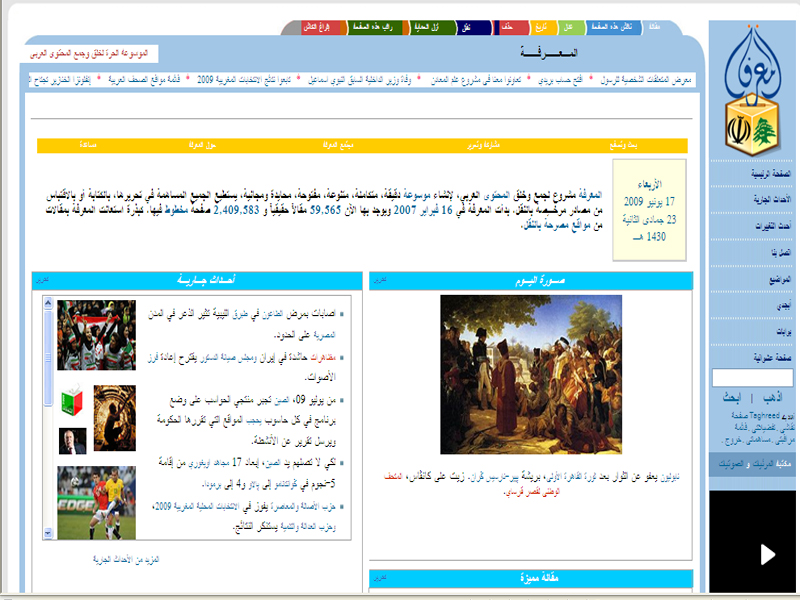Click the site tagline banner at top left

pos(89,53)
